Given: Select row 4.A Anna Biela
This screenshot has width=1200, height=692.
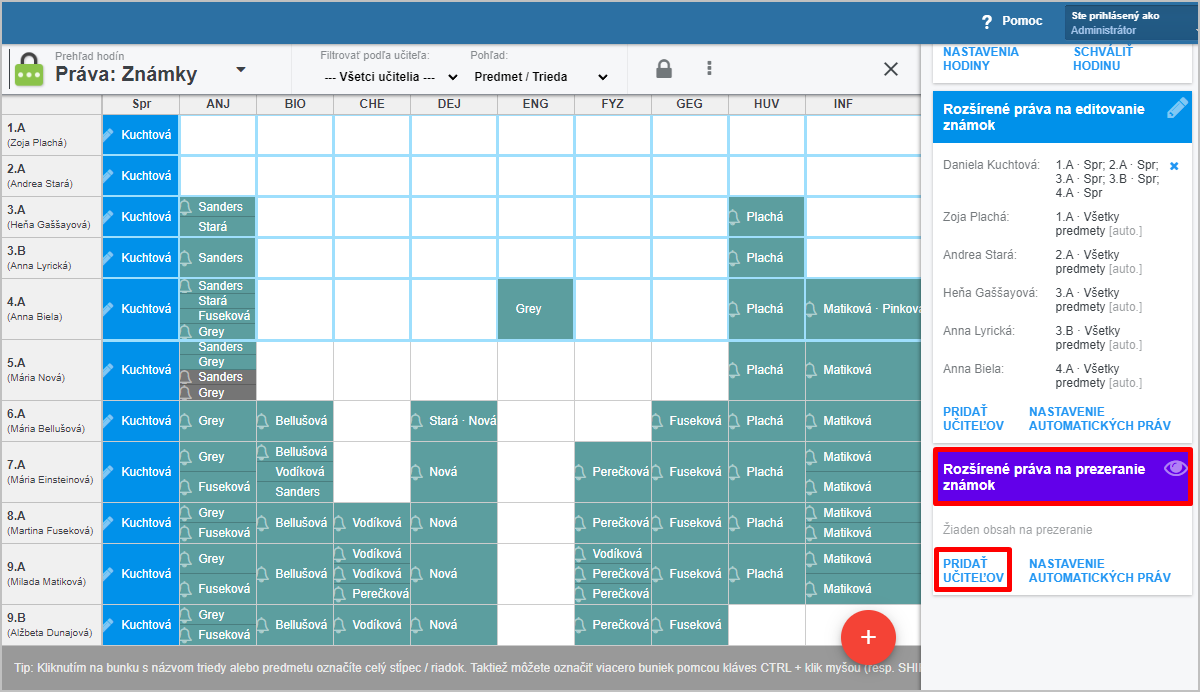Looking at the screenshot, I should 52,309.
